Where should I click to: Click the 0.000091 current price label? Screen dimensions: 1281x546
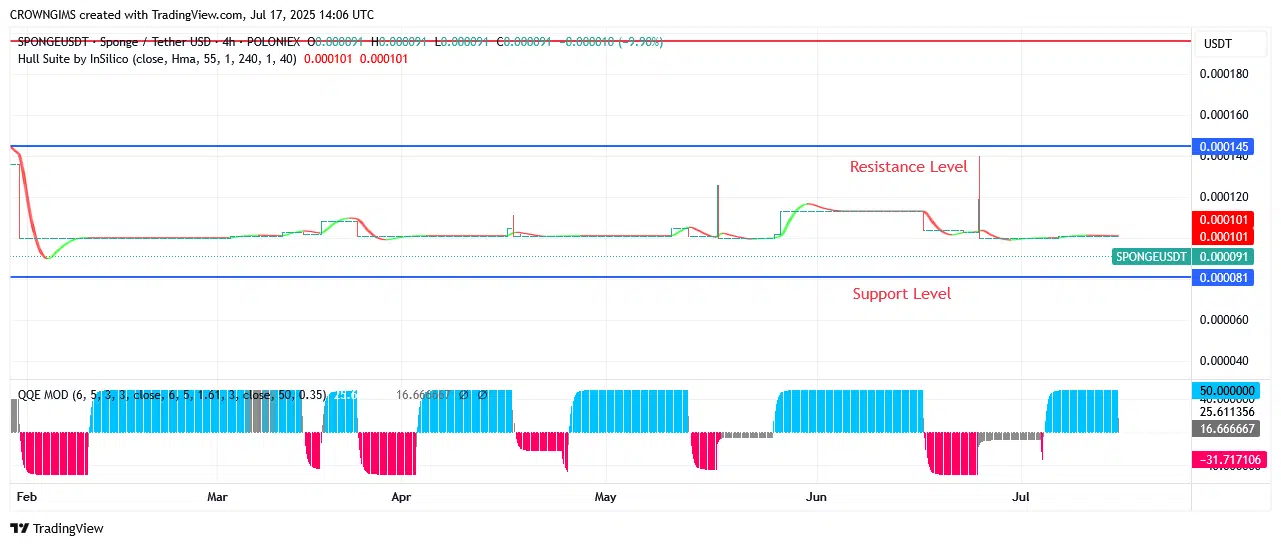(x=1223, y=257)
